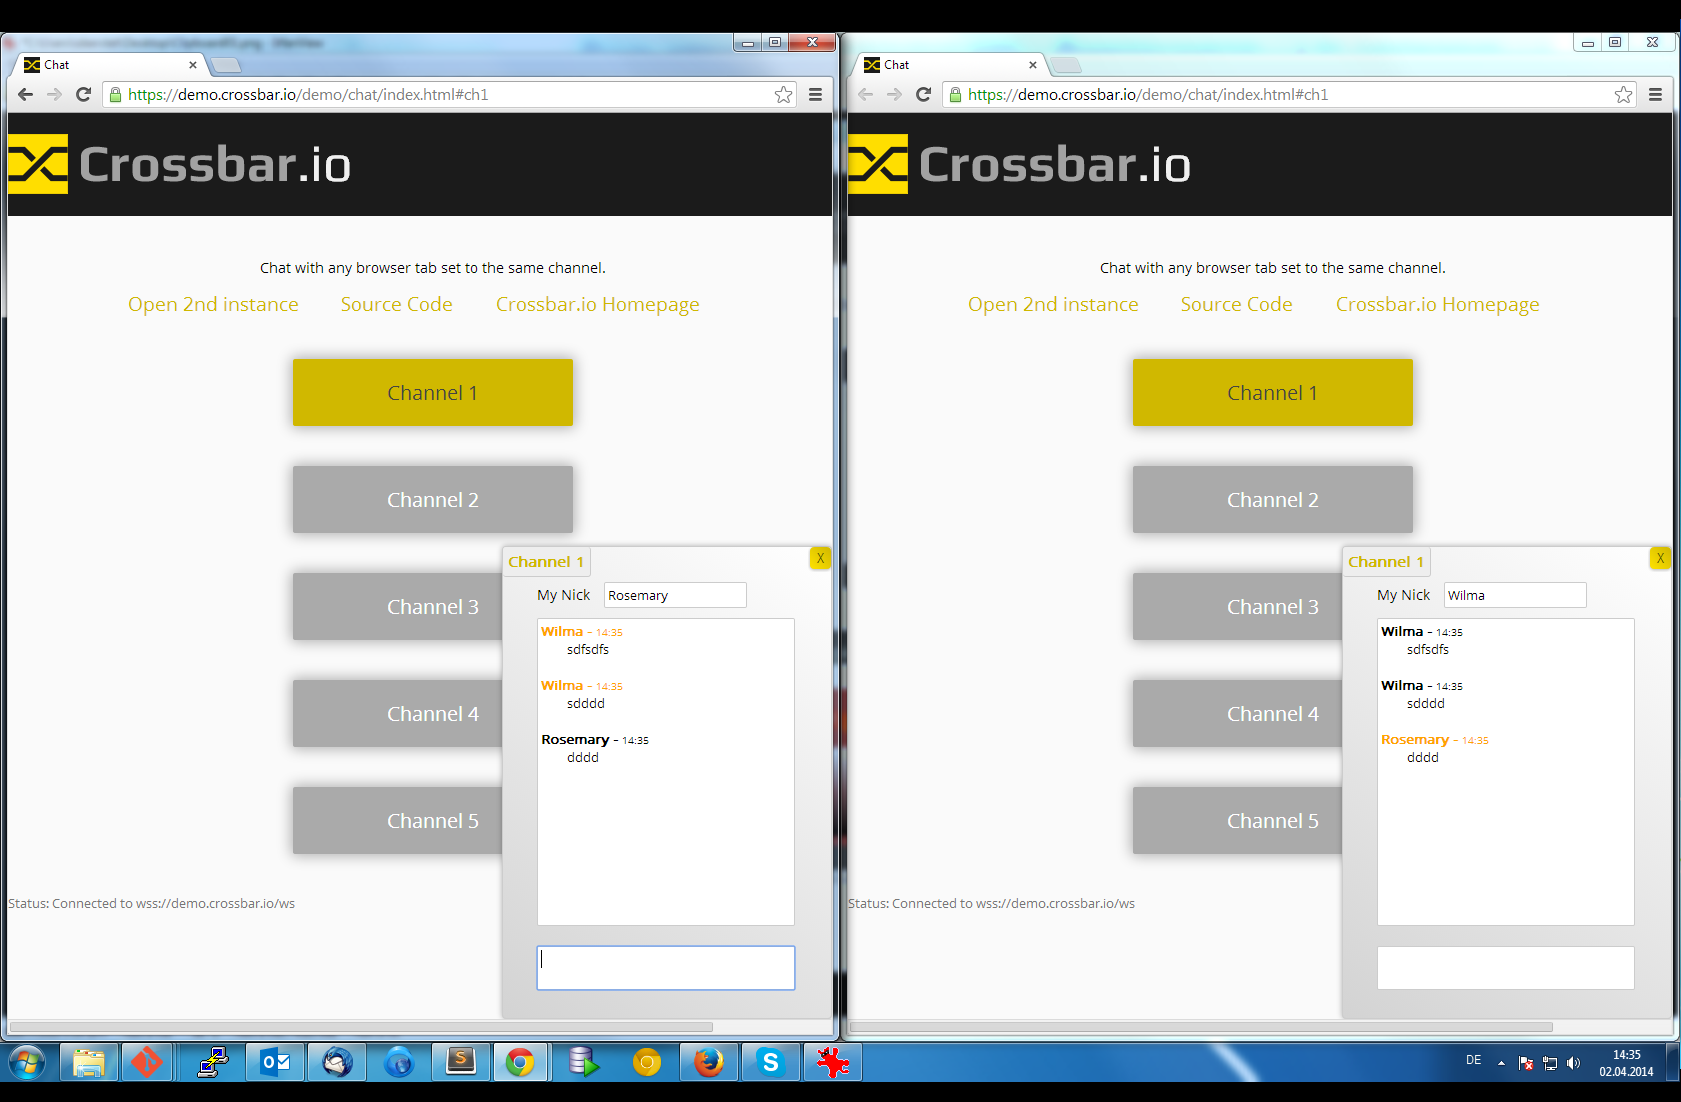Click Crossbar.io logo in left window
This screenshot has height=1102, width=1681.
click(x=180, y=164)
